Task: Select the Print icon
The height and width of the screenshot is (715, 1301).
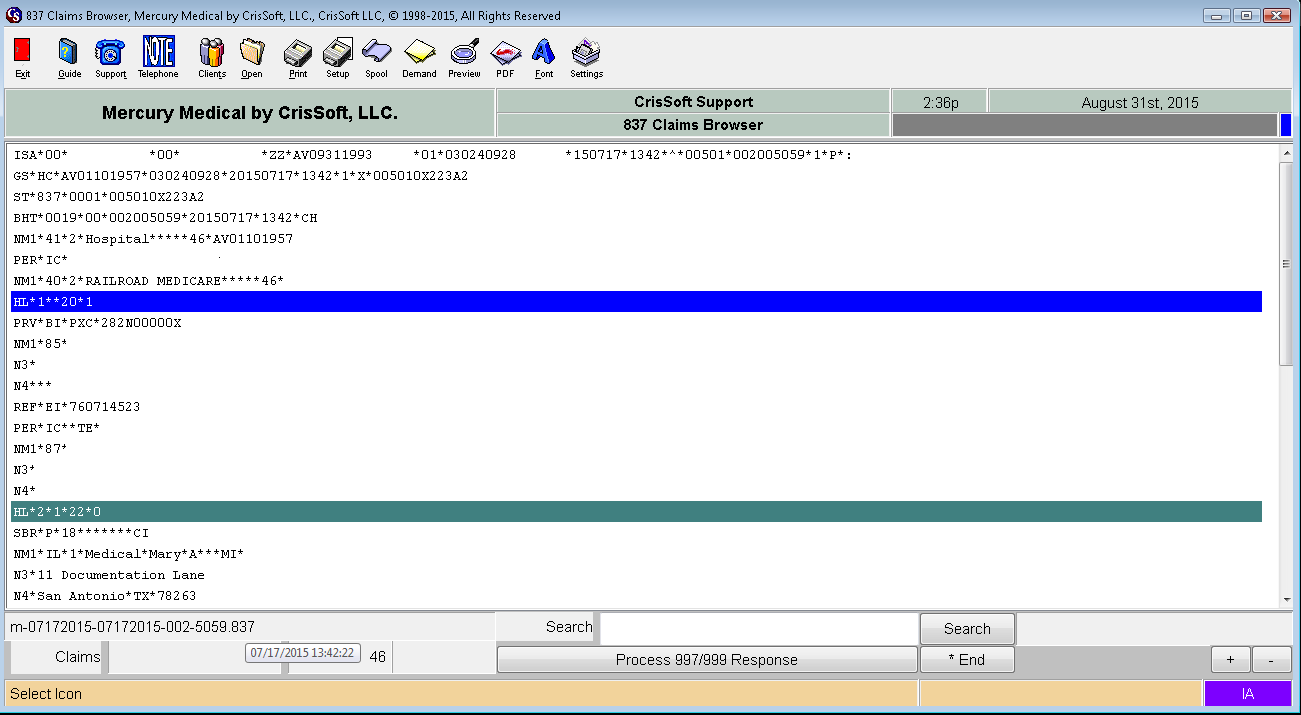Action: [297, 57]
